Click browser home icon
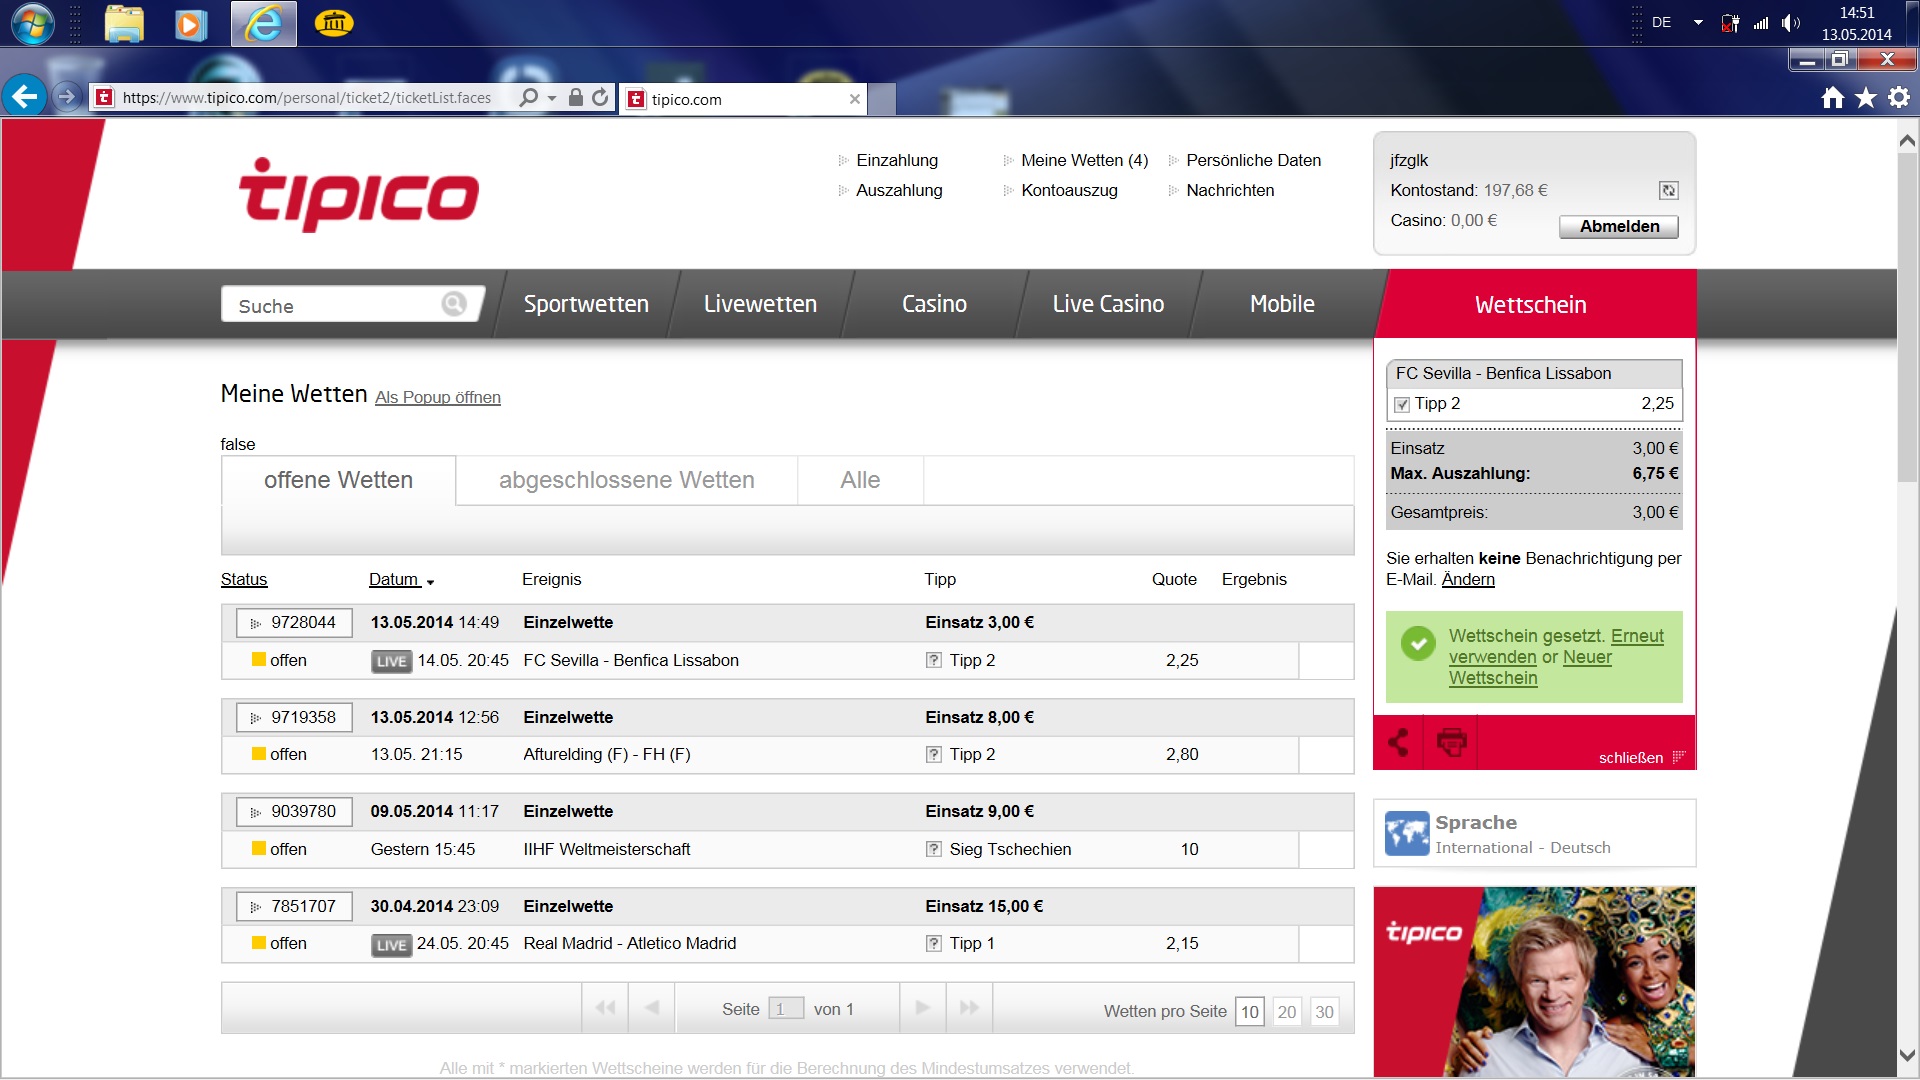 1832,98
